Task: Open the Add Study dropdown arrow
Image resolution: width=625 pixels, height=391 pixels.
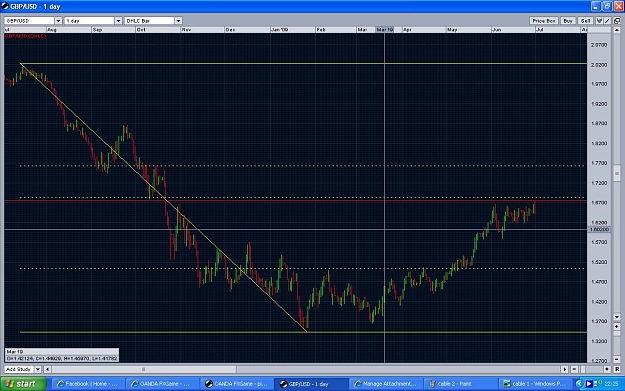Action: 38,369
